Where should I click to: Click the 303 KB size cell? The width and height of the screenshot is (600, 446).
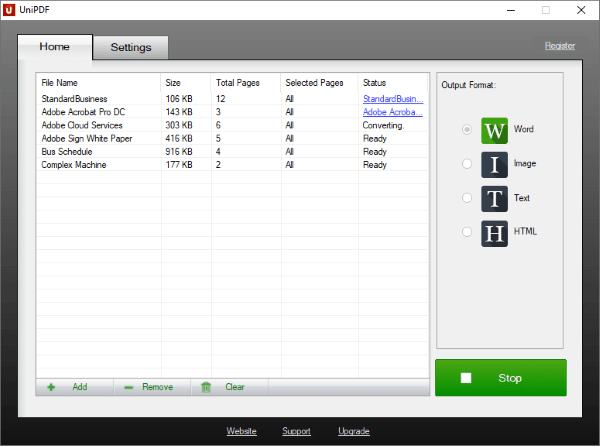[179, 125]
